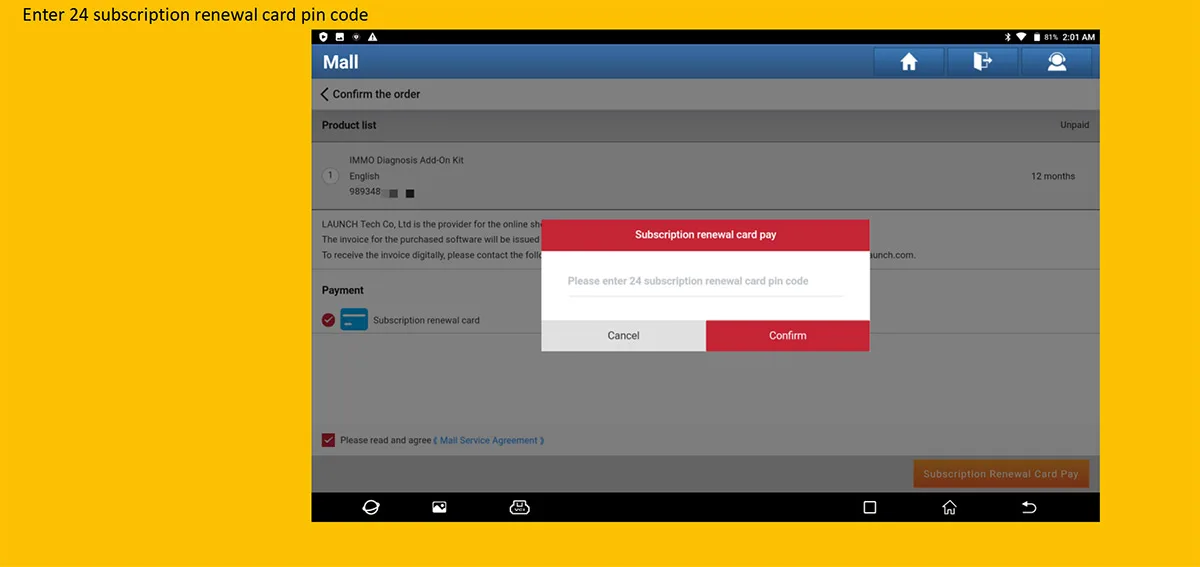1200x567 pixels.
Task: Tap the Android home button in navigation bar
Action: [x=949, y=507]
